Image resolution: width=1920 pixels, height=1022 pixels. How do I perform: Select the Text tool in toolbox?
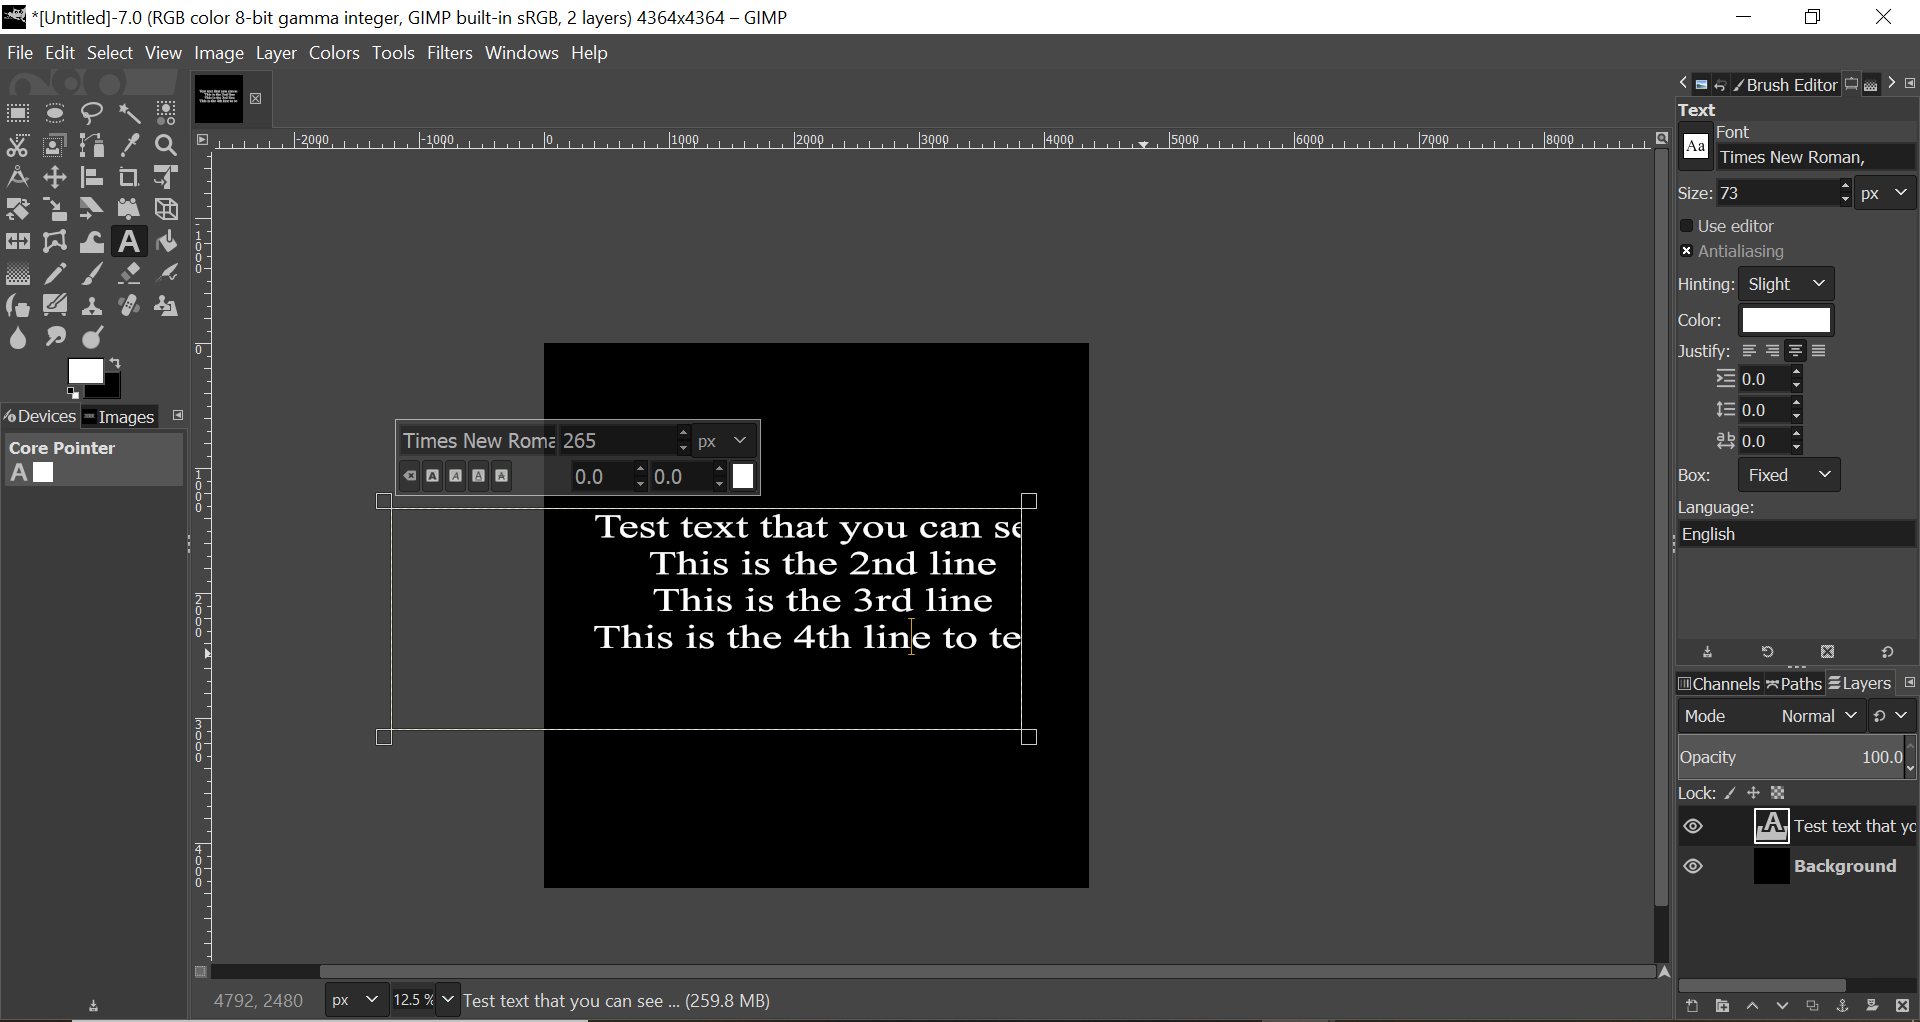pyautogui.click(x=129, y=243)
